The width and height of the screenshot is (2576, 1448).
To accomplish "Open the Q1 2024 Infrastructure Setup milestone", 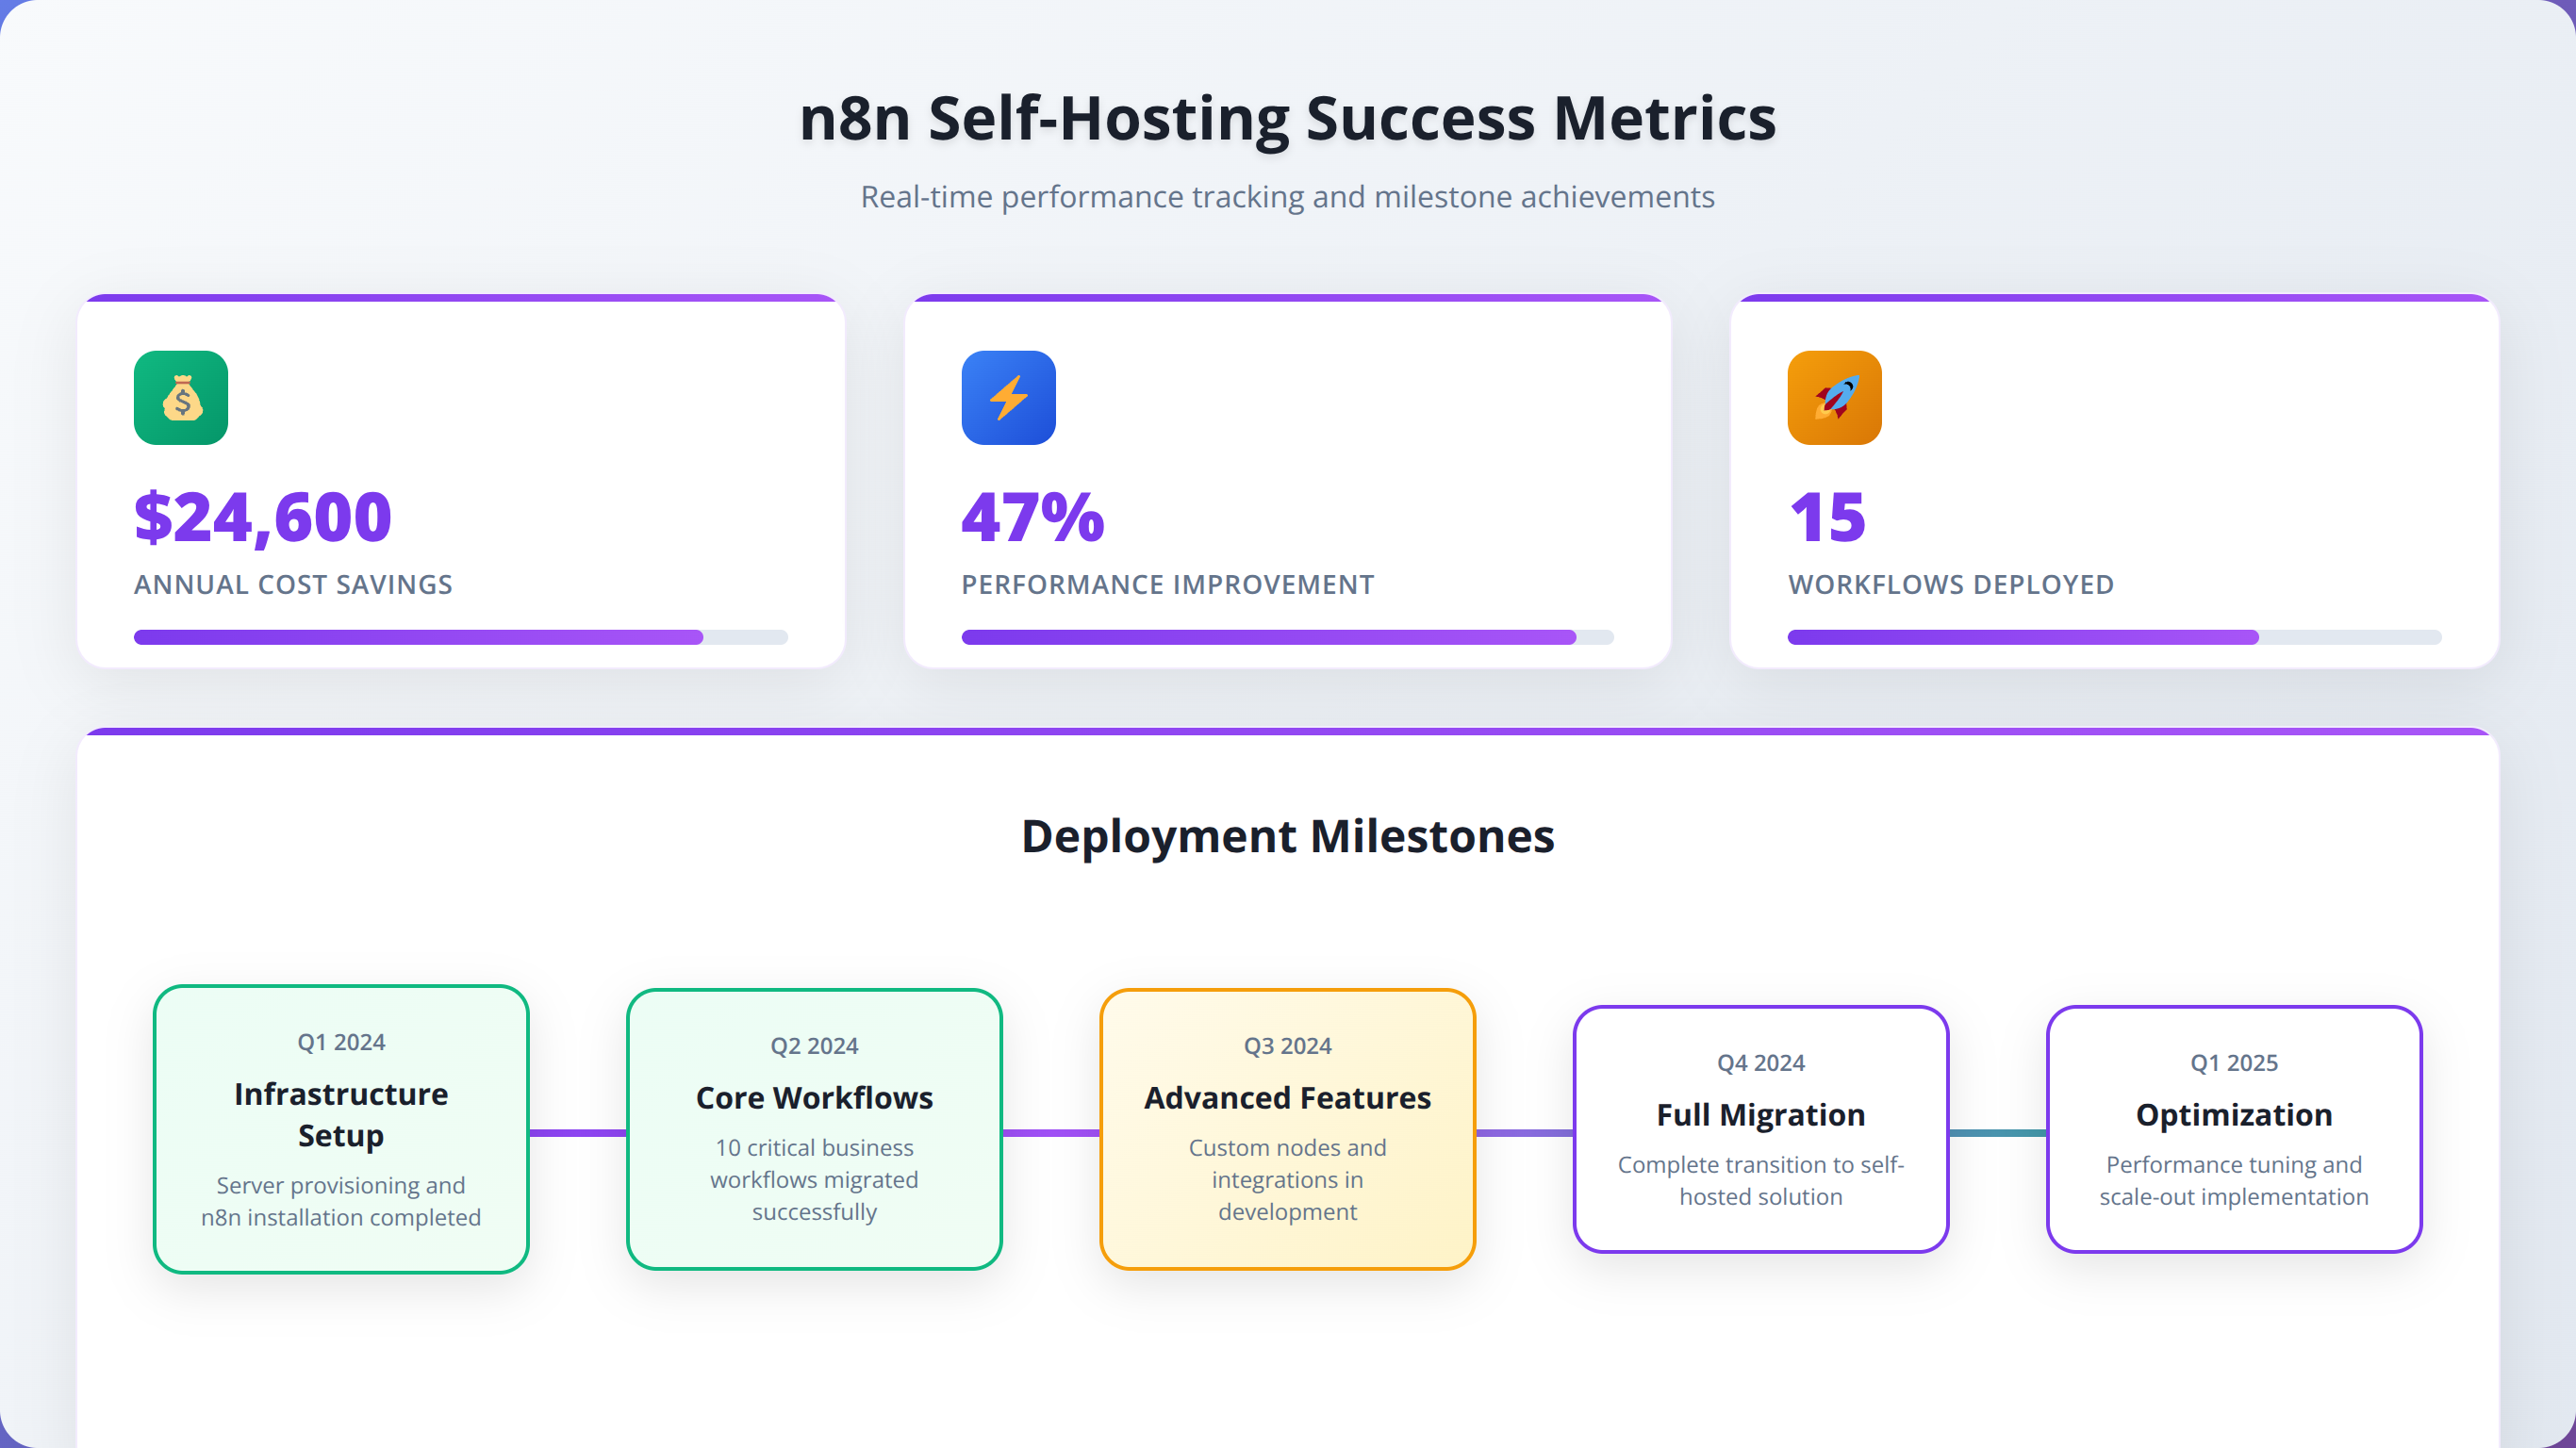I will [341, 1129].
